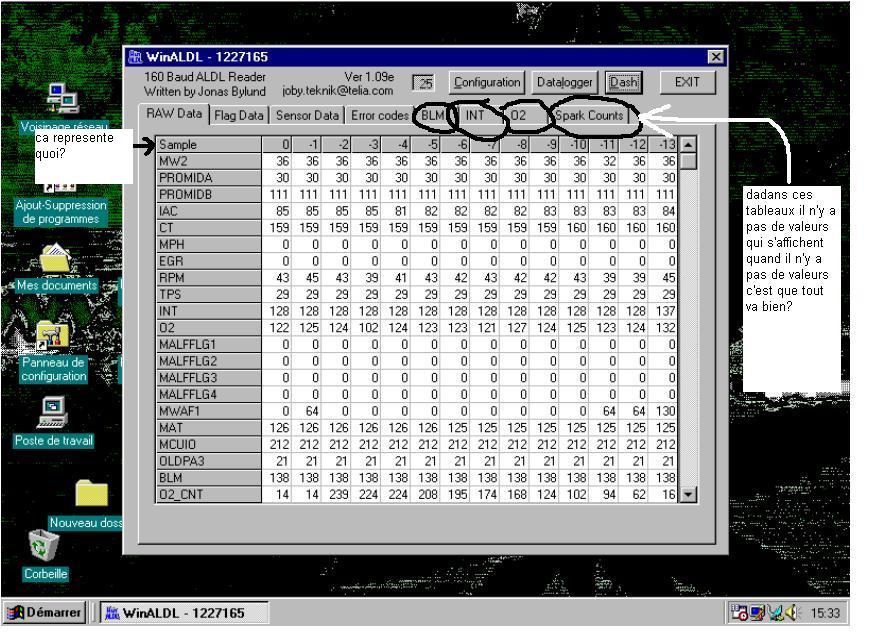Open the Sensor Data tab

[x=307, y=116]
